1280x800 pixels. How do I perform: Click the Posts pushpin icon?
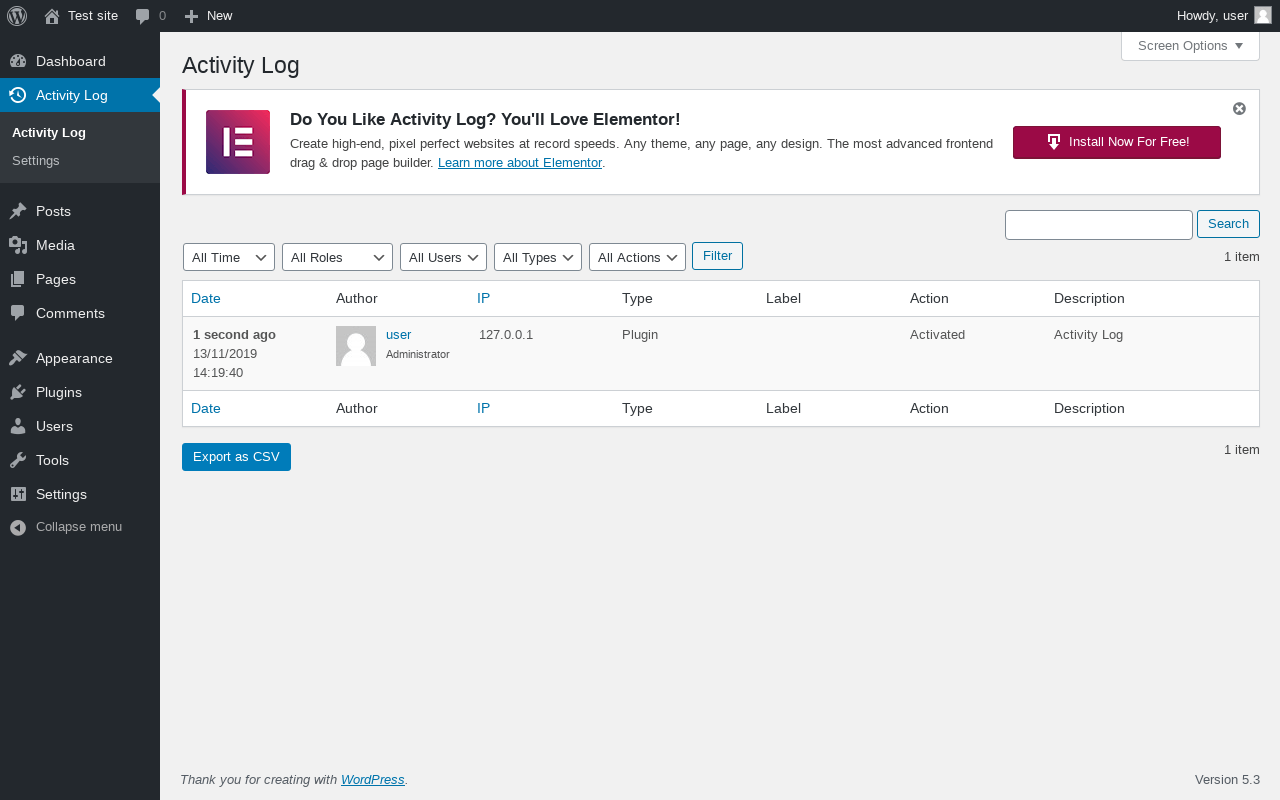(18, 211)
